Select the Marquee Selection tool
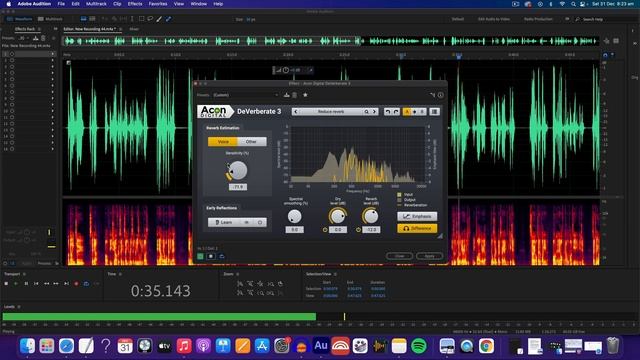 click(x=142, y=19)
